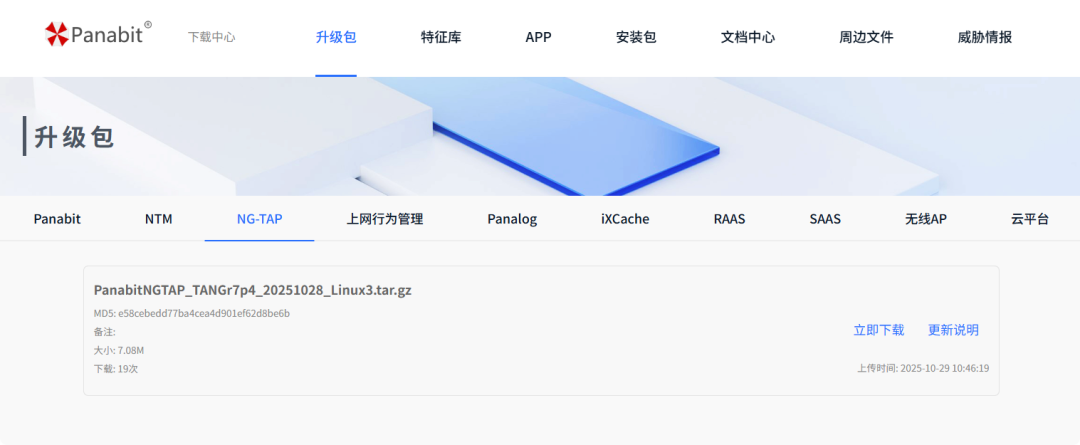Click the 下载: 19次 count
The width and height of the screenshot is (1080, 445).
coord(116,369)
